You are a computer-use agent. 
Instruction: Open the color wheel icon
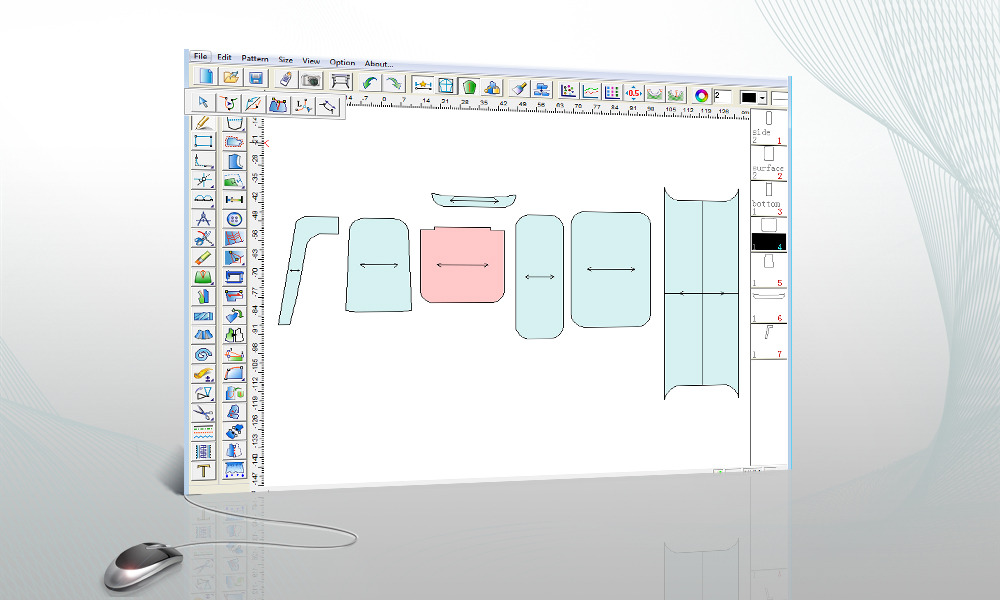click(x=702, y=95)
